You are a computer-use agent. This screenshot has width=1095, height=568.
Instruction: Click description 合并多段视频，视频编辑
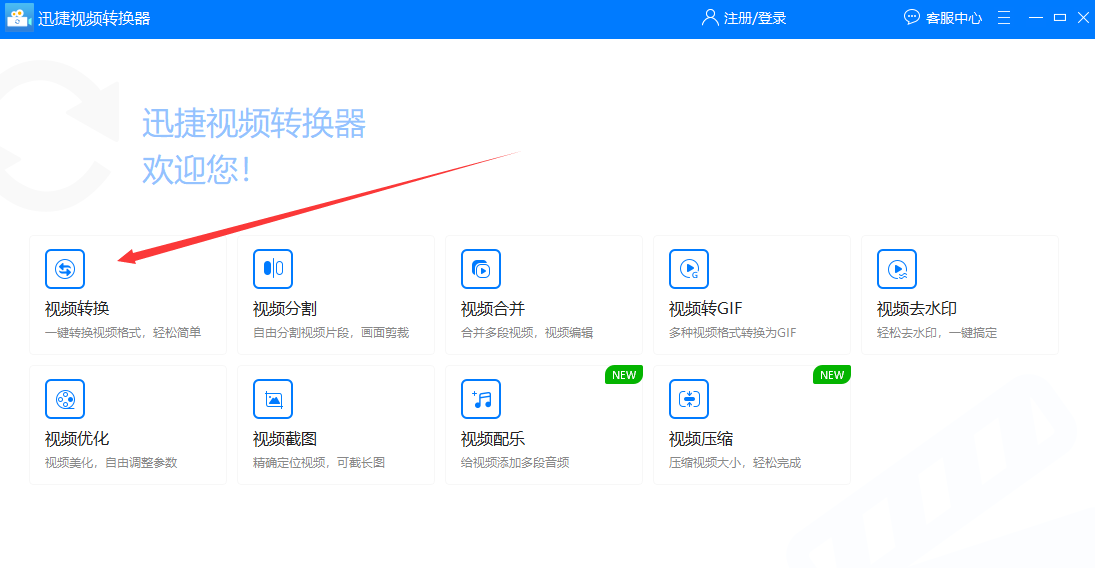pos(527,333)
